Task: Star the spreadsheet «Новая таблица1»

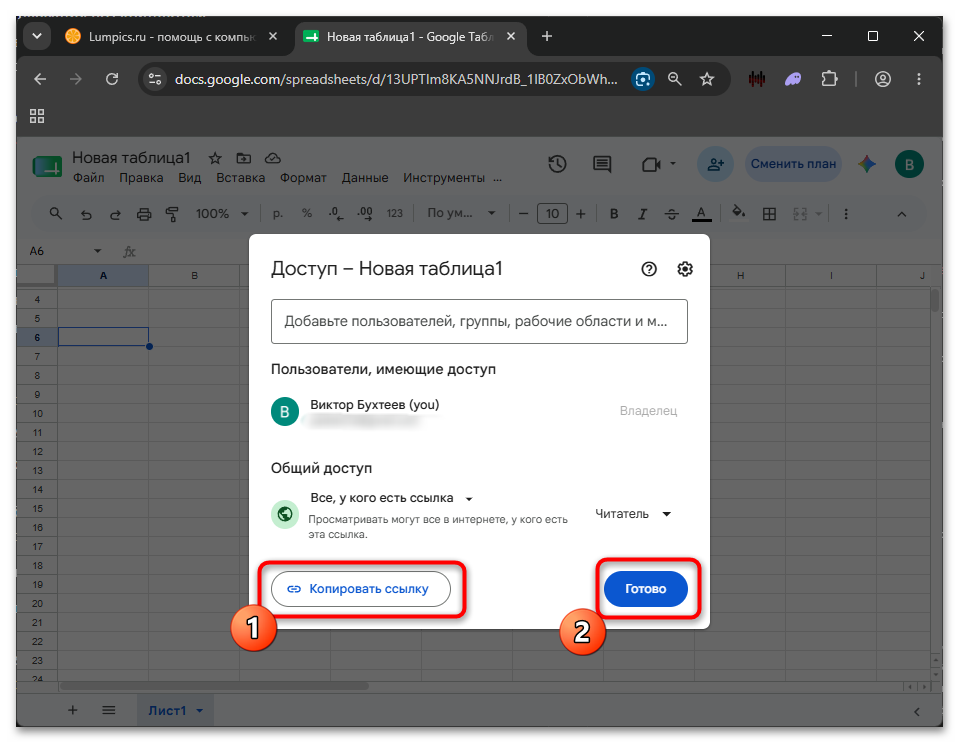Action: click(x=215, y=158)
